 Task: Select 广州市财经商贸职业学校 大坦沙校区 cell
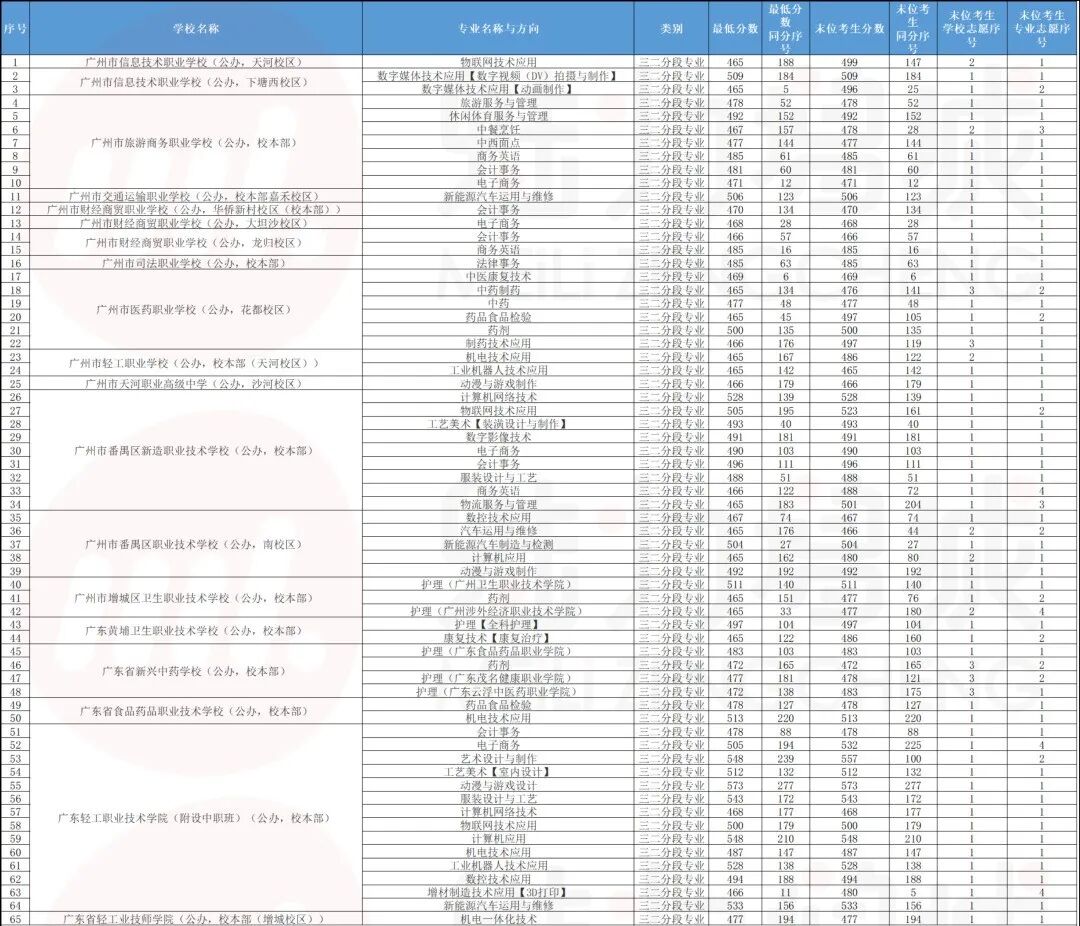pyautogui.click(x=196, y=223)
